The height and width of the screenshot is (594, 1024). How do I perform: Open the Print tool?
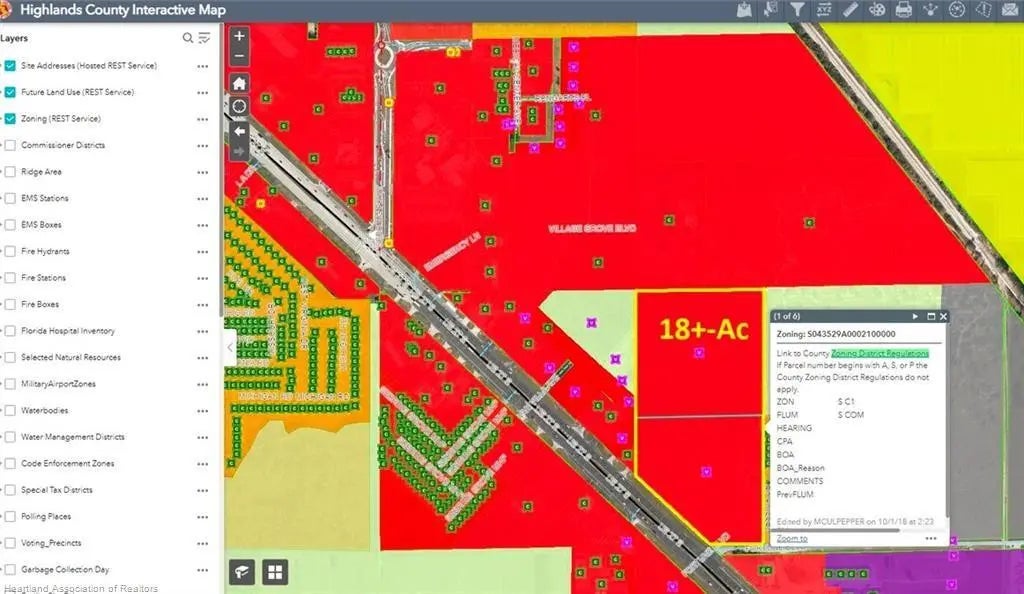[903, 10]
